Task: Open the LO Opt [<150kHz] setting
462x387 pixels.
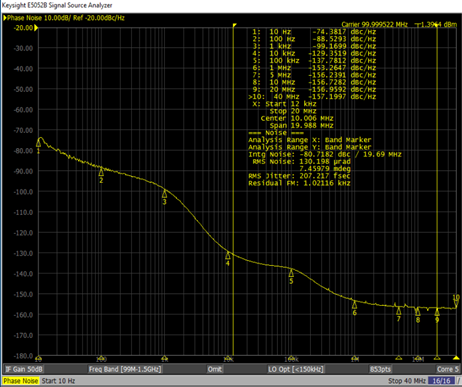Action: pyautogui.click(x=296, y=369)
